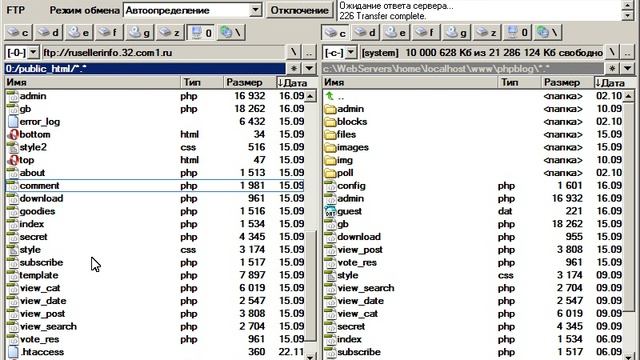The height and width of the screenshot is (360, 640).
Task: Click the Отключение disconnect button
Action: click(300, 10)
